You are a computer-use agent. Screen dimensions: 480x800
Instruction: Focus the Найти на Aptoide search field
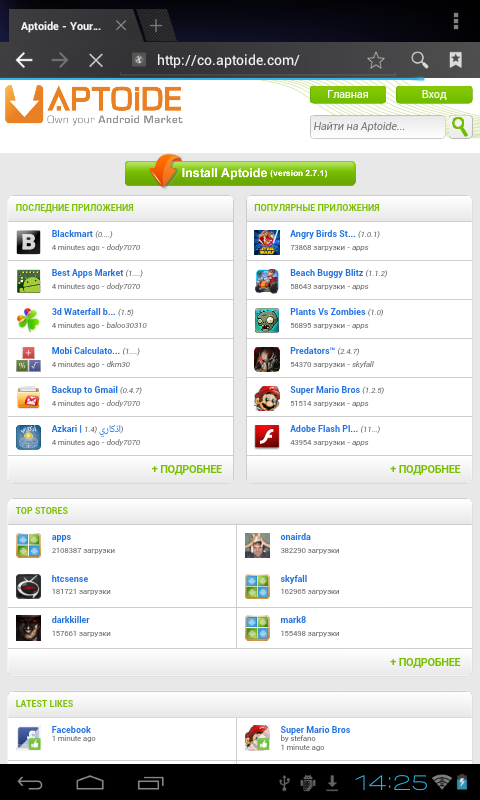click(377, 127)
